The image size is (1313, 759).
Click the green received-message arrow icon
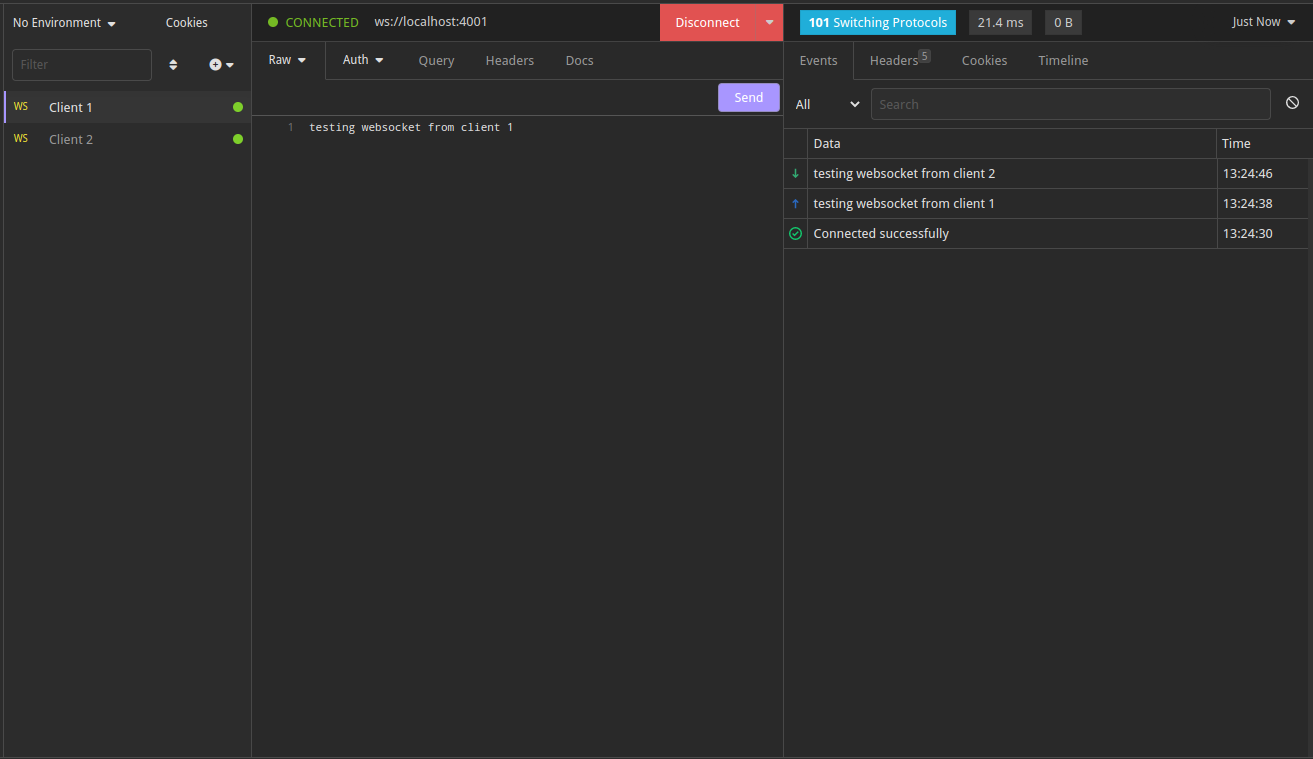point(795,173)
